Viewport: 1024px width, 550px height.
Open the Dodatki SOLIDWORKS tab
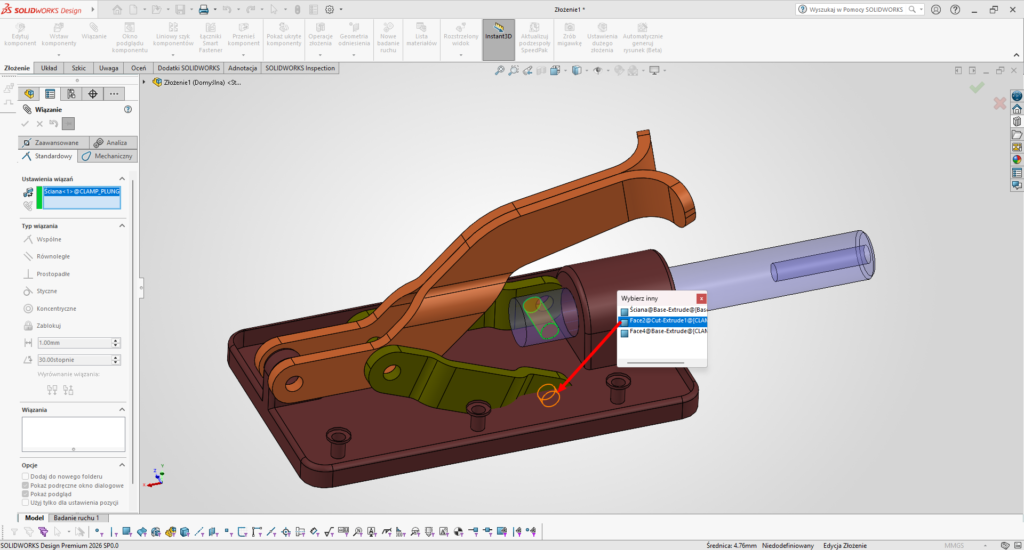coord(189,68)
